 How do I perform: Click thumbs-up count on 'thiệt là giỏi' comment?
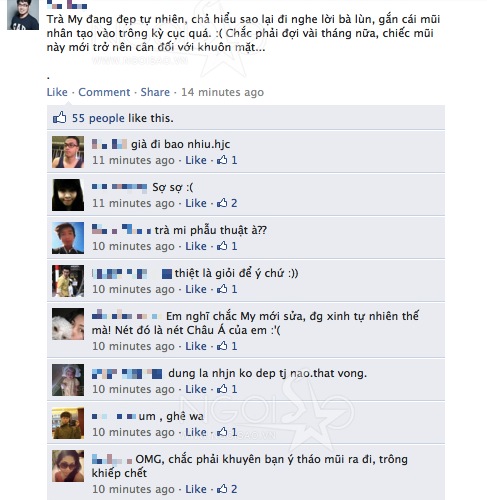tap(227, 289)
